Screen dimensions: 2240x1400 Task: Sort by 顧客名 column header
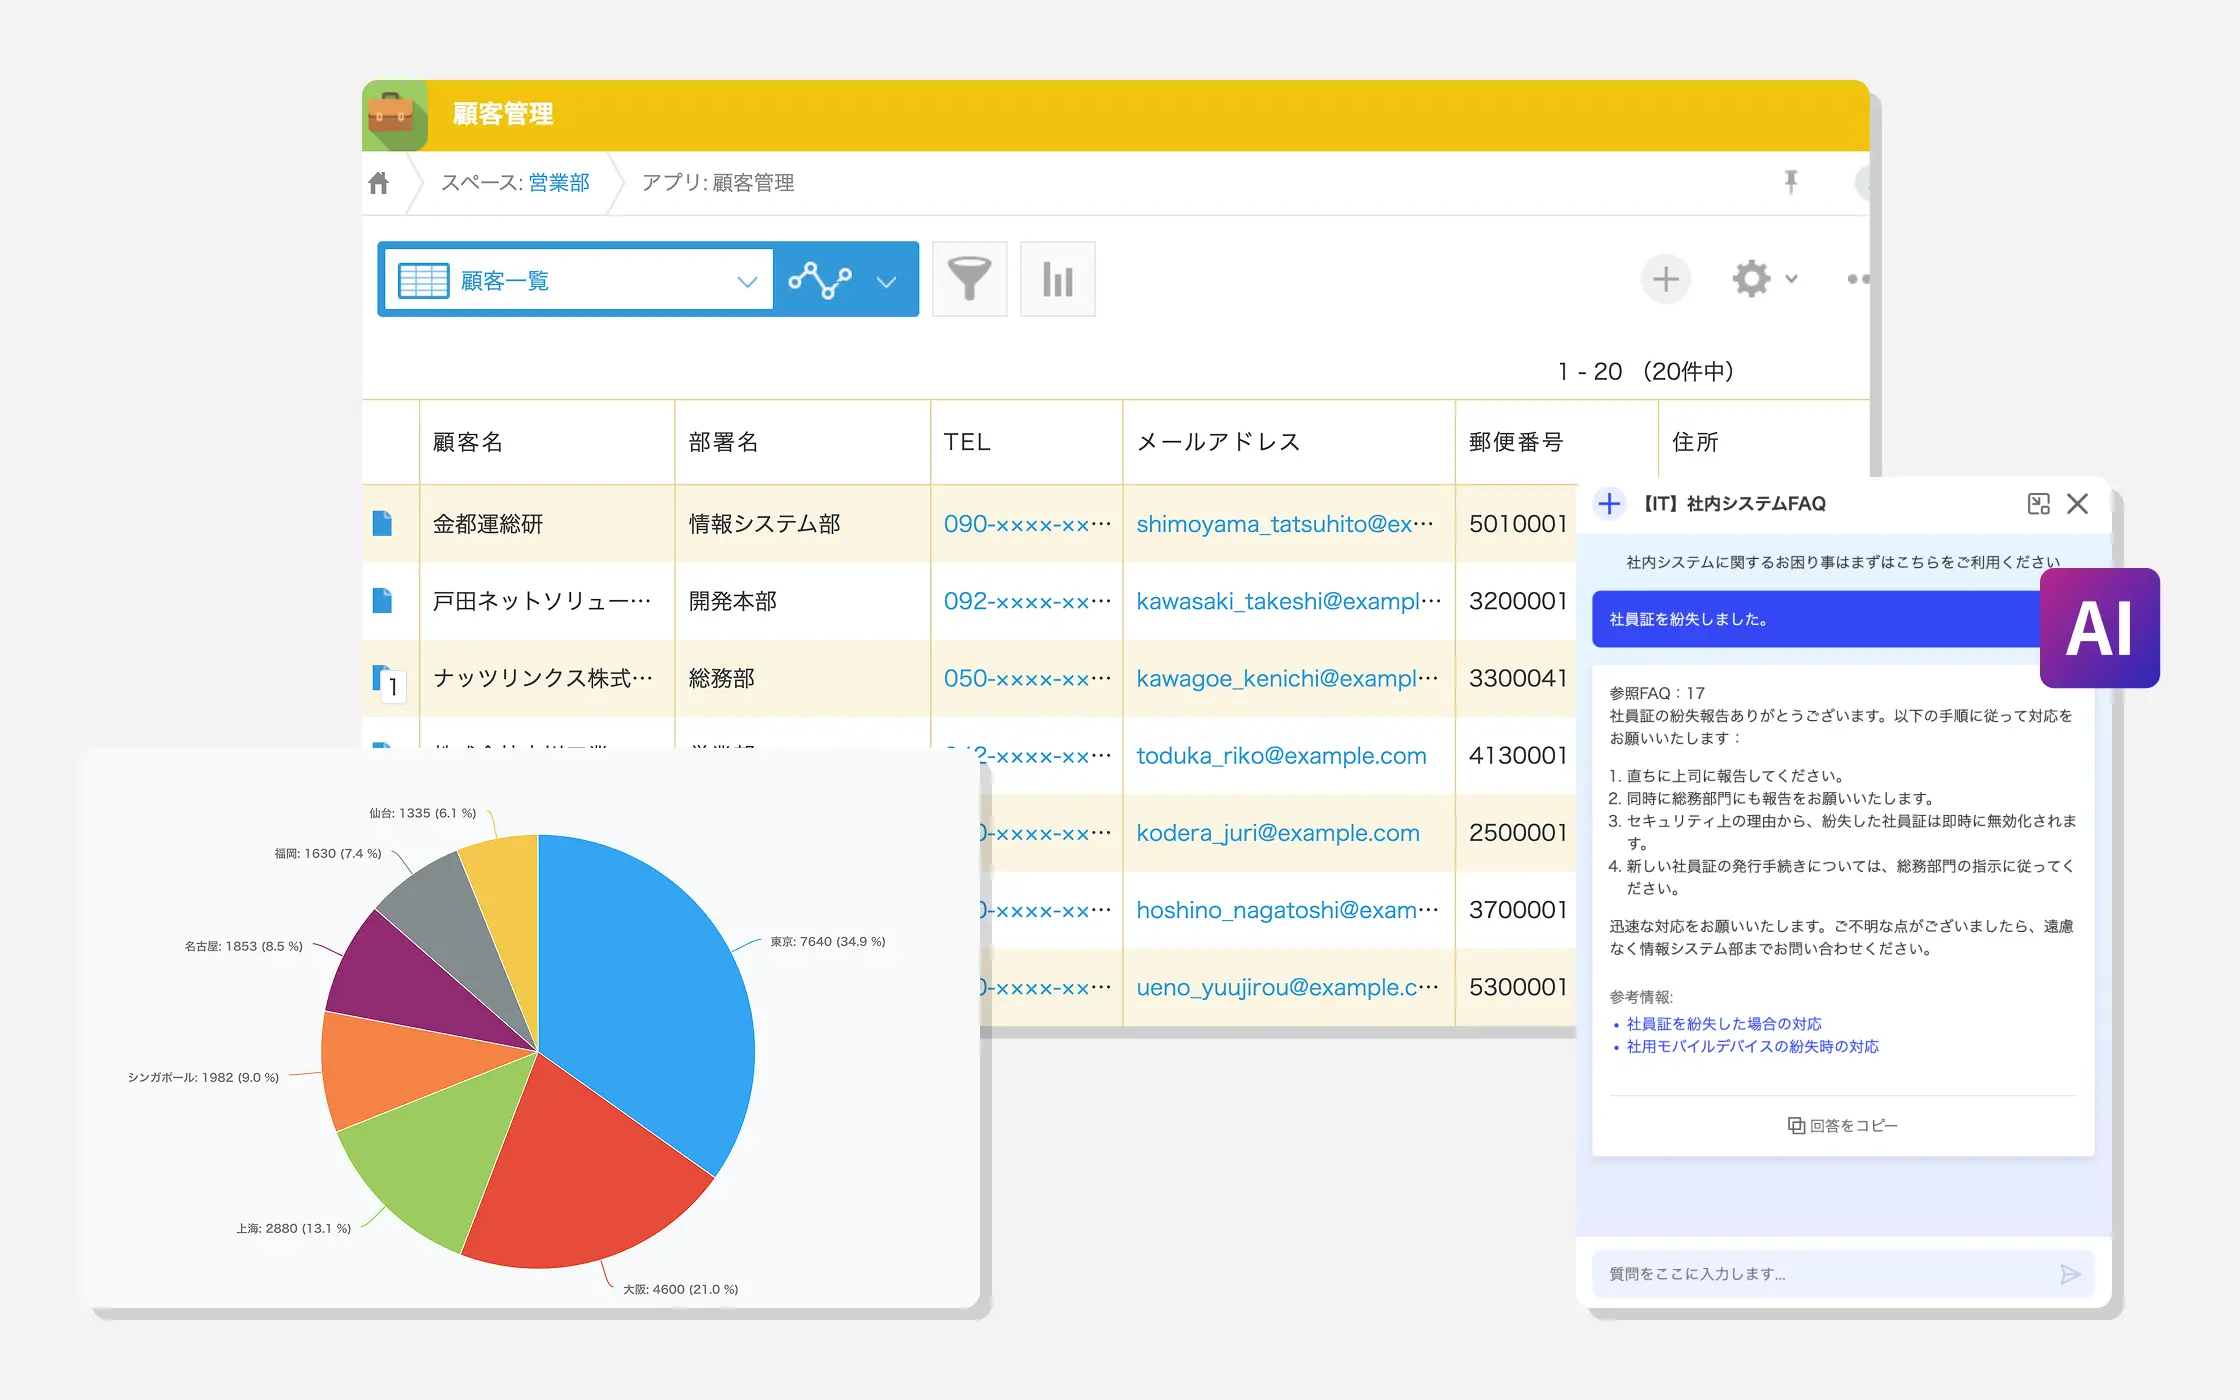tap(468, 442)
